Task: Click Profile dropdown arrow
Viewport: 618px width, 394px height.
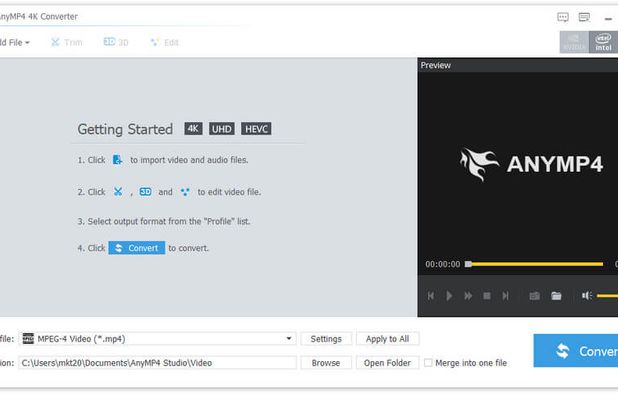Action: tap(289, 338)
